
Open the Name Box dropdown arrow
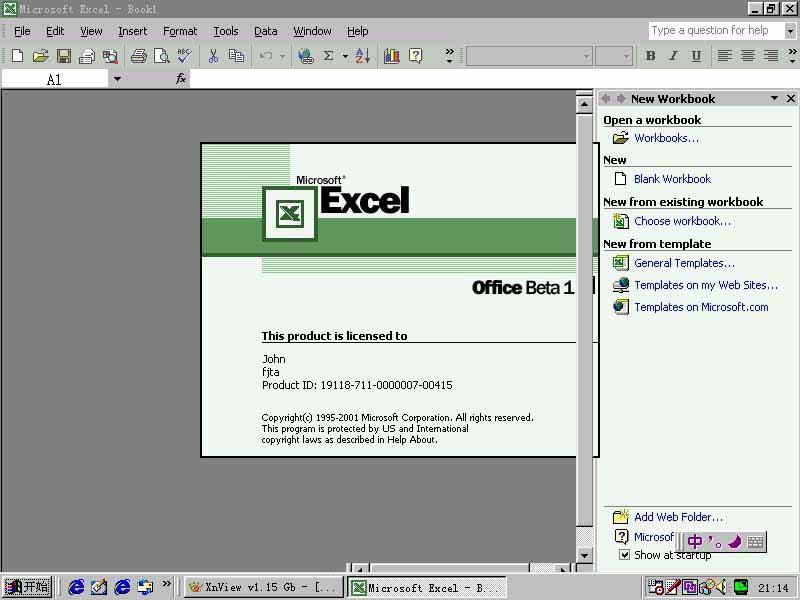(x=117, y=79)
